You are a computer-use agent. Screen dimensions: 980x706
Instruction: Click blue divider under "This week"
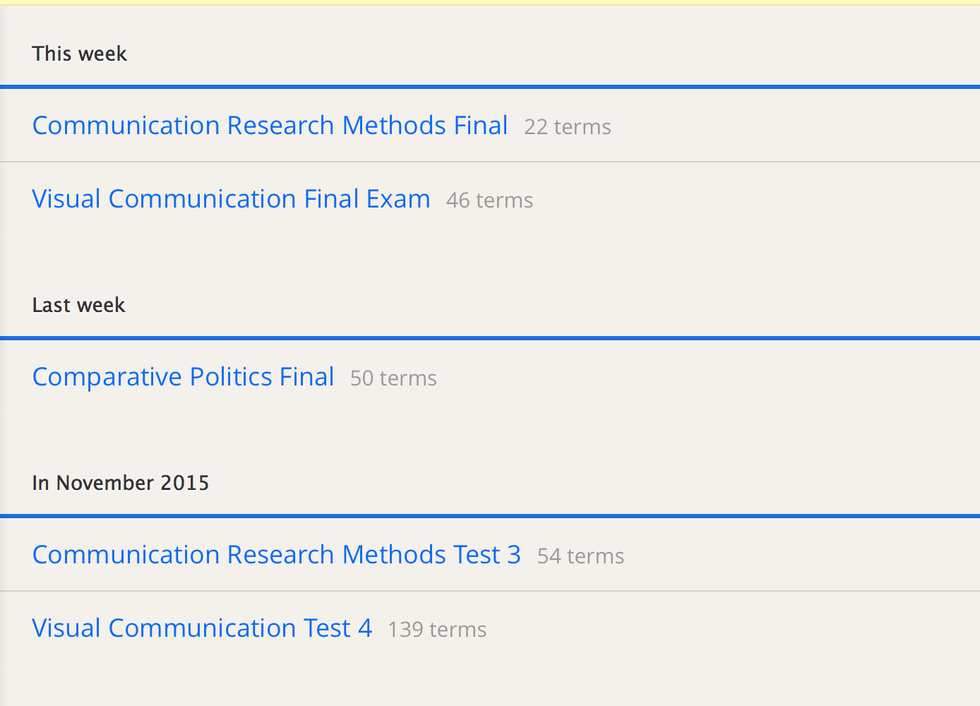tap(490, 87)
